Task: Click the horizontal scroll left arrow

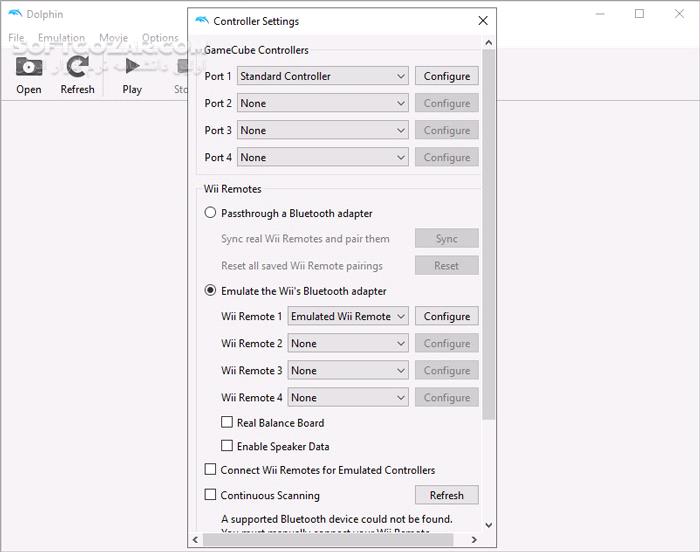Action: click(195, 539)
